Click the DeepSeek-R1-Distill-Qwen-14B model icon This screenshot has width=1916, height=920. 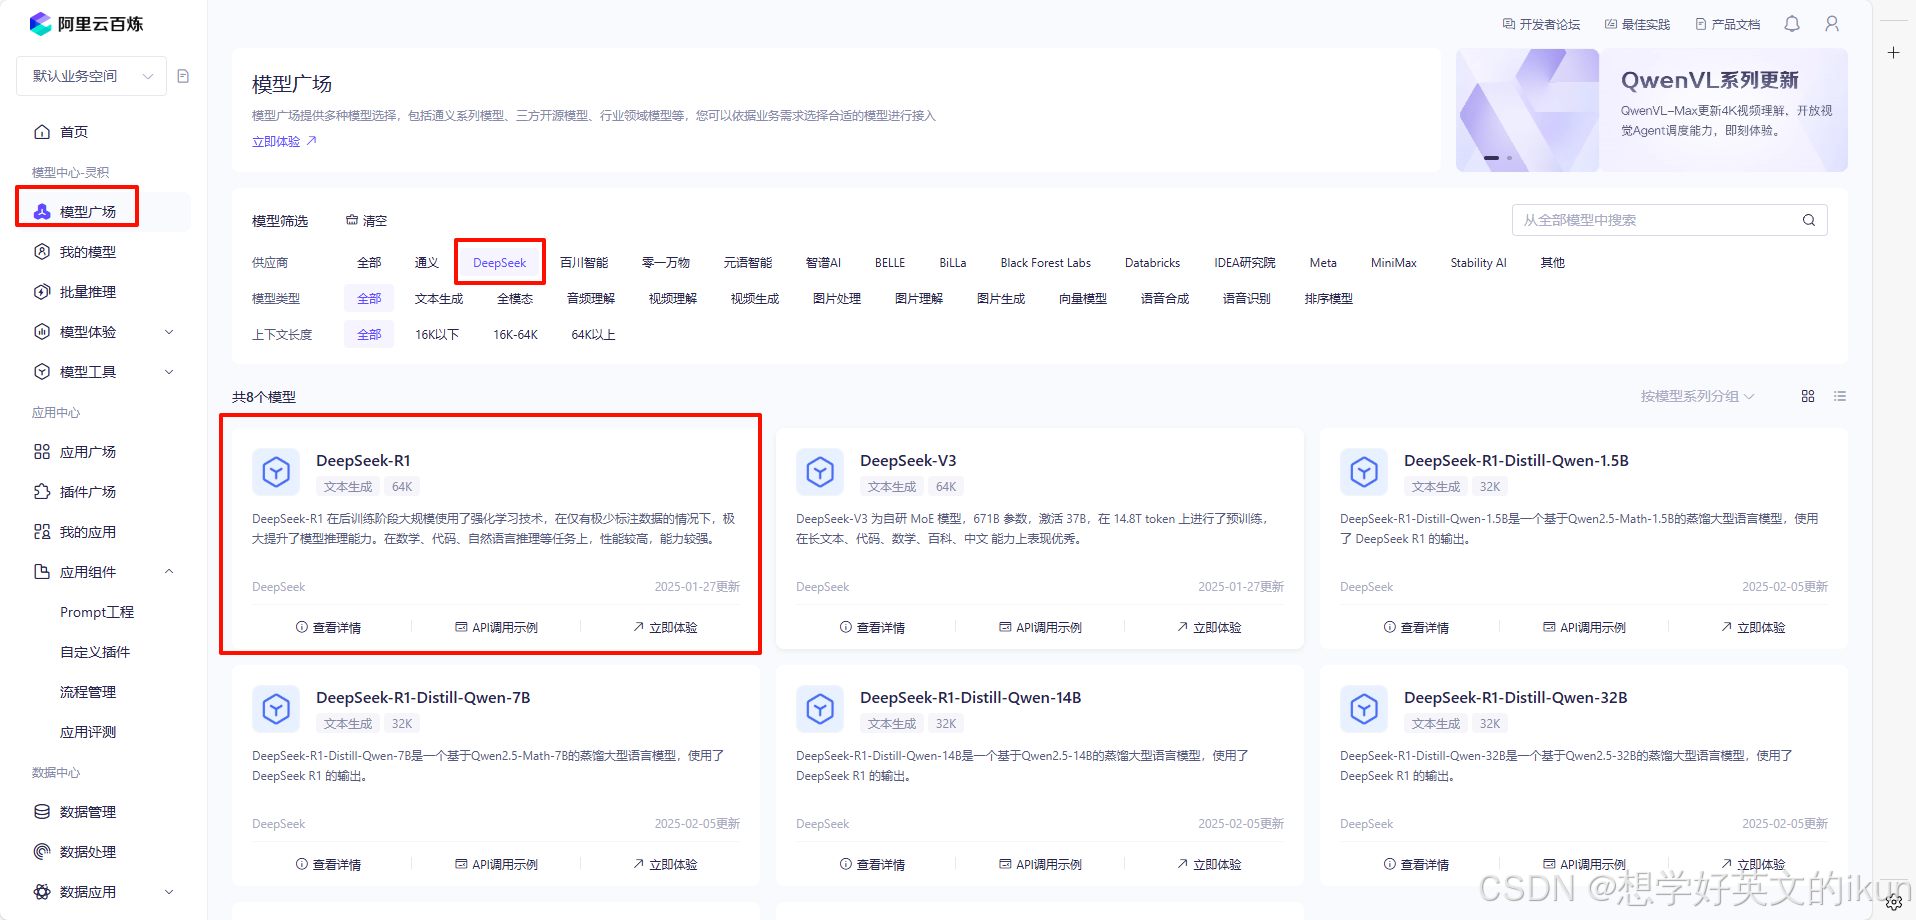[x=820, y=708]
